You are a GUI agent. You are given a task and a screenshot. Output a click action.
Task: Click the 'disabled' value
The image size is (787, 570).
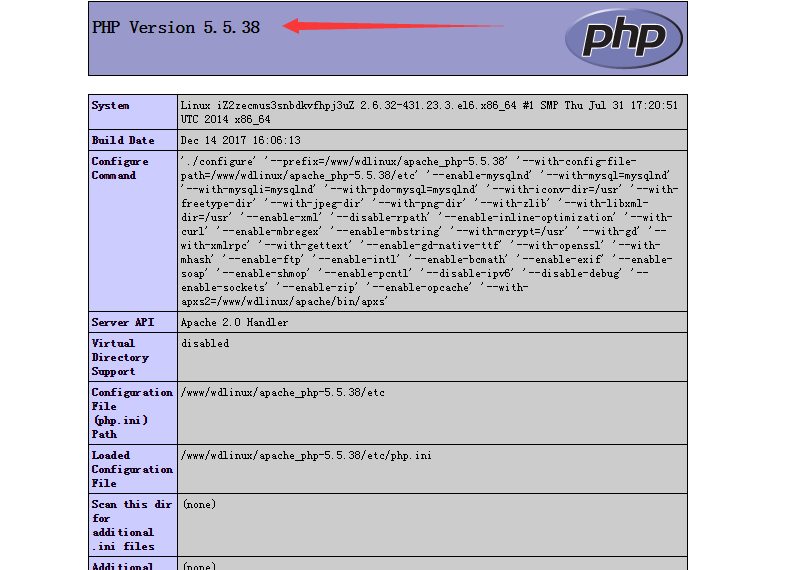coord(205,344)
